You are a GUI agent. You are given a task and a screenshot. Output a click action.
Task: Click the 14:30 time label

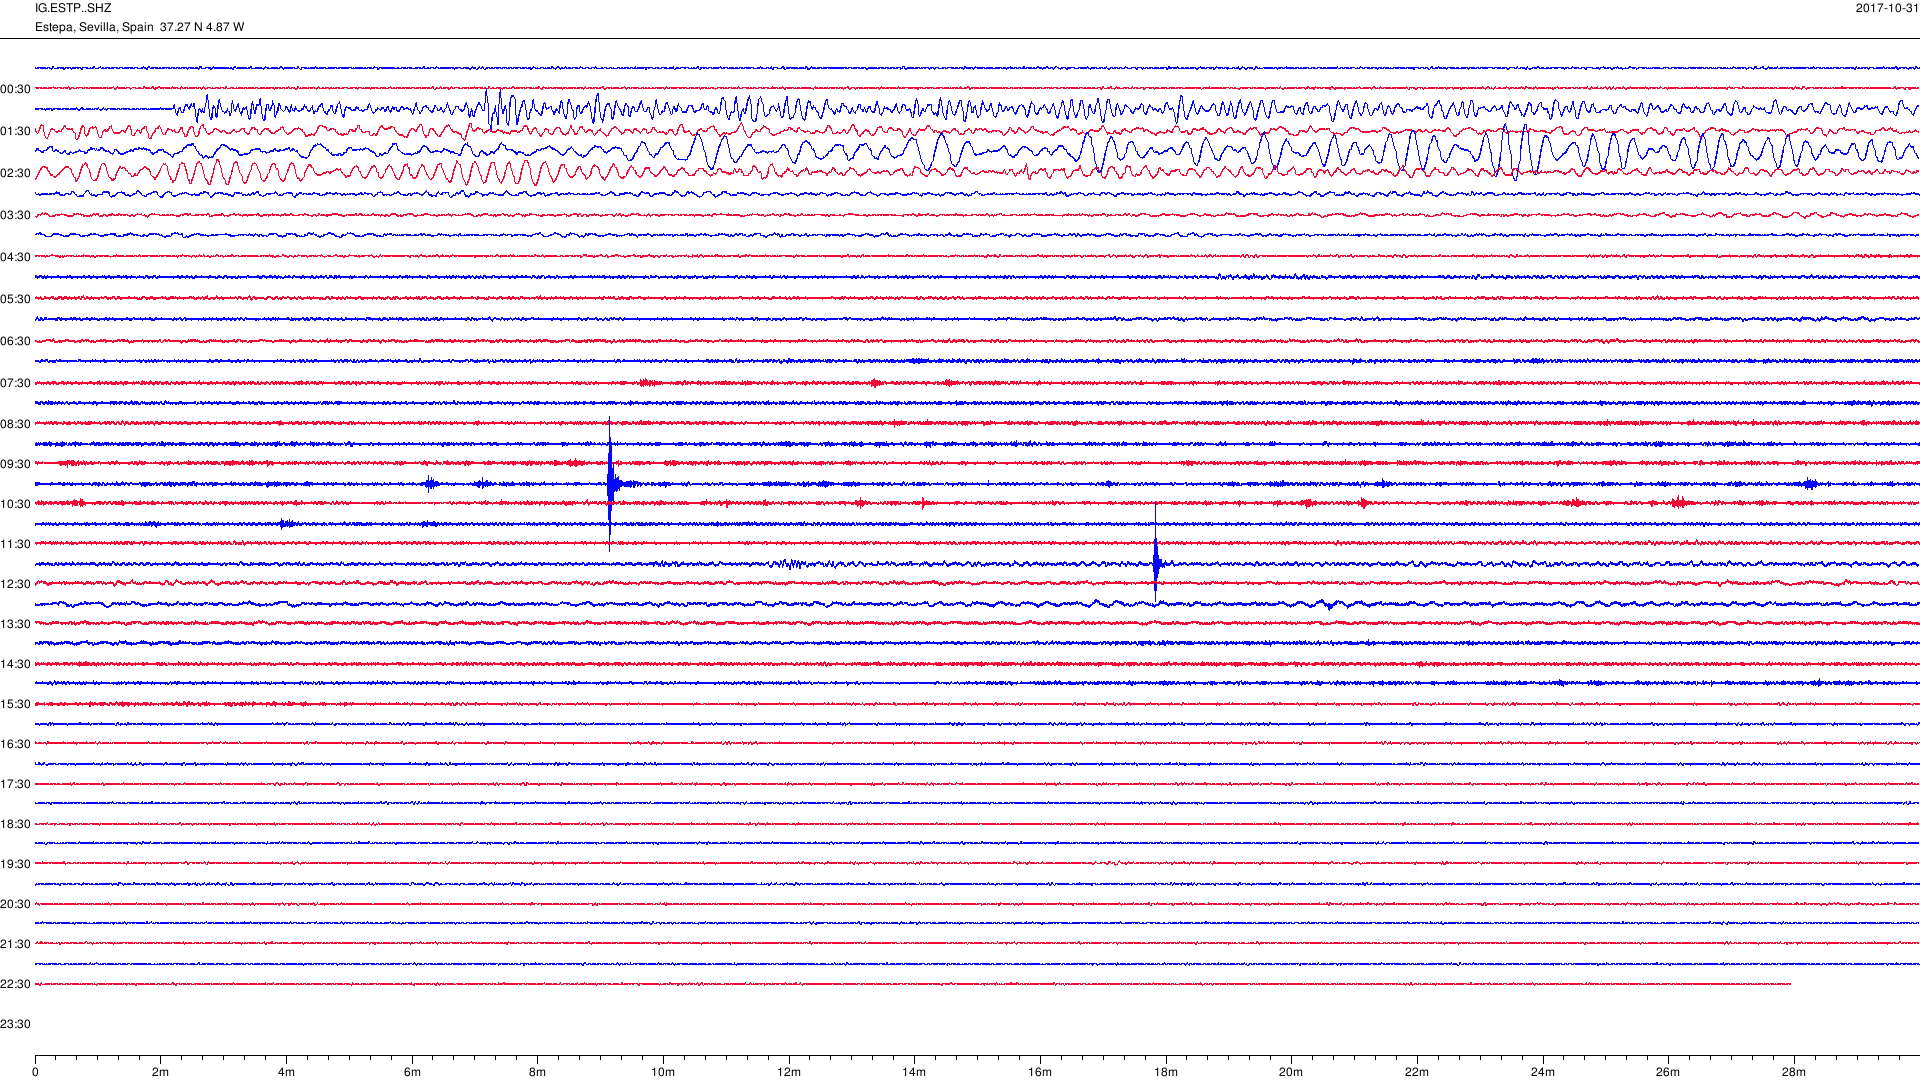pyautogui.click(x=15, y=664)
